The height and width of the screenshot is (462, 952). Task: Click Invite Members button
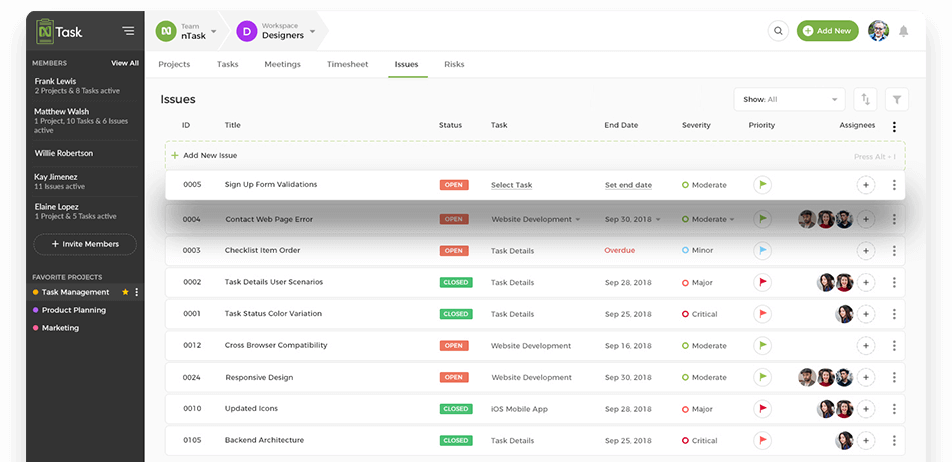coord(85,244)
